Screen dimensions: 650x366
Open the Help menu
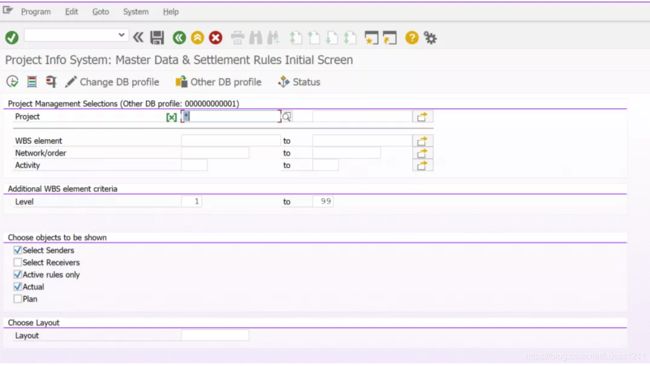coord(171,12)
